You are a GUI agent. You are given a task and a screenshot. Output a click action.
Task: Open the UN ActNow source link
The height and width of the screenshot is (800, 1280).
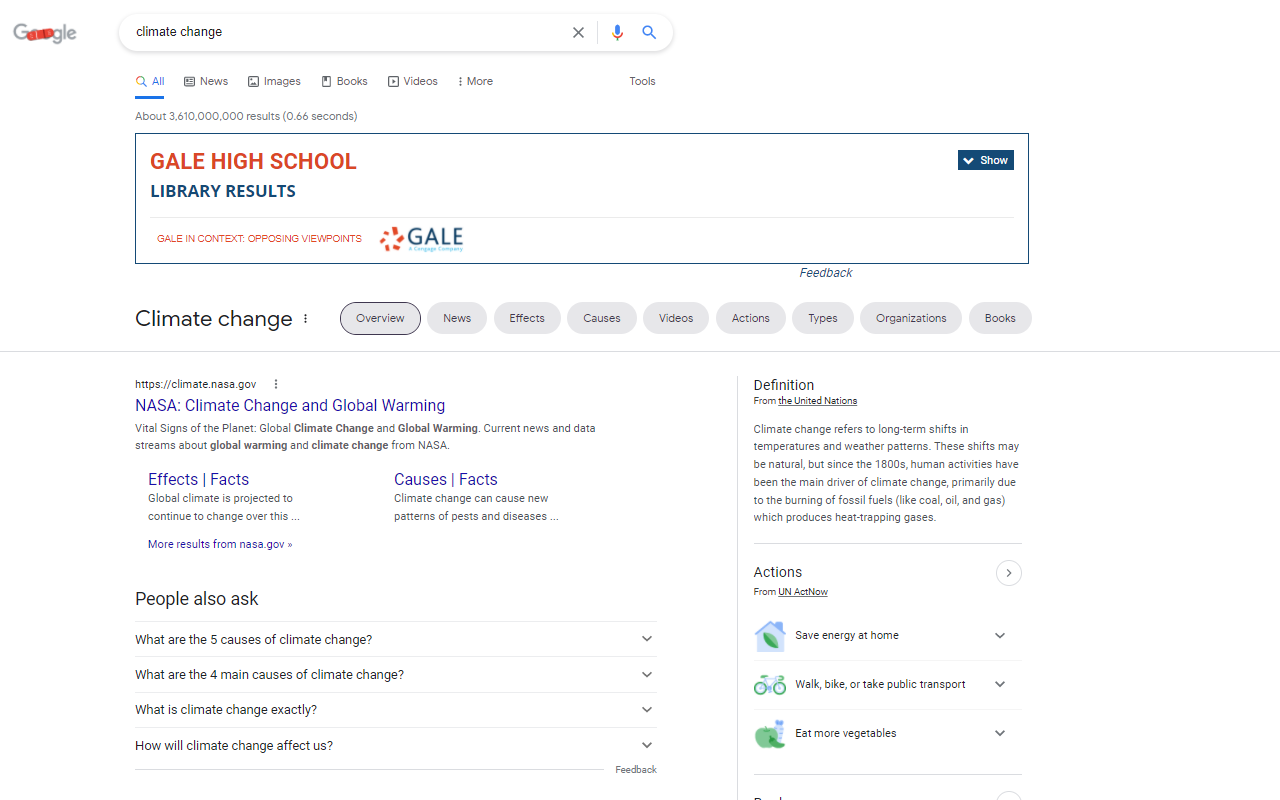[x=803, y=592]
